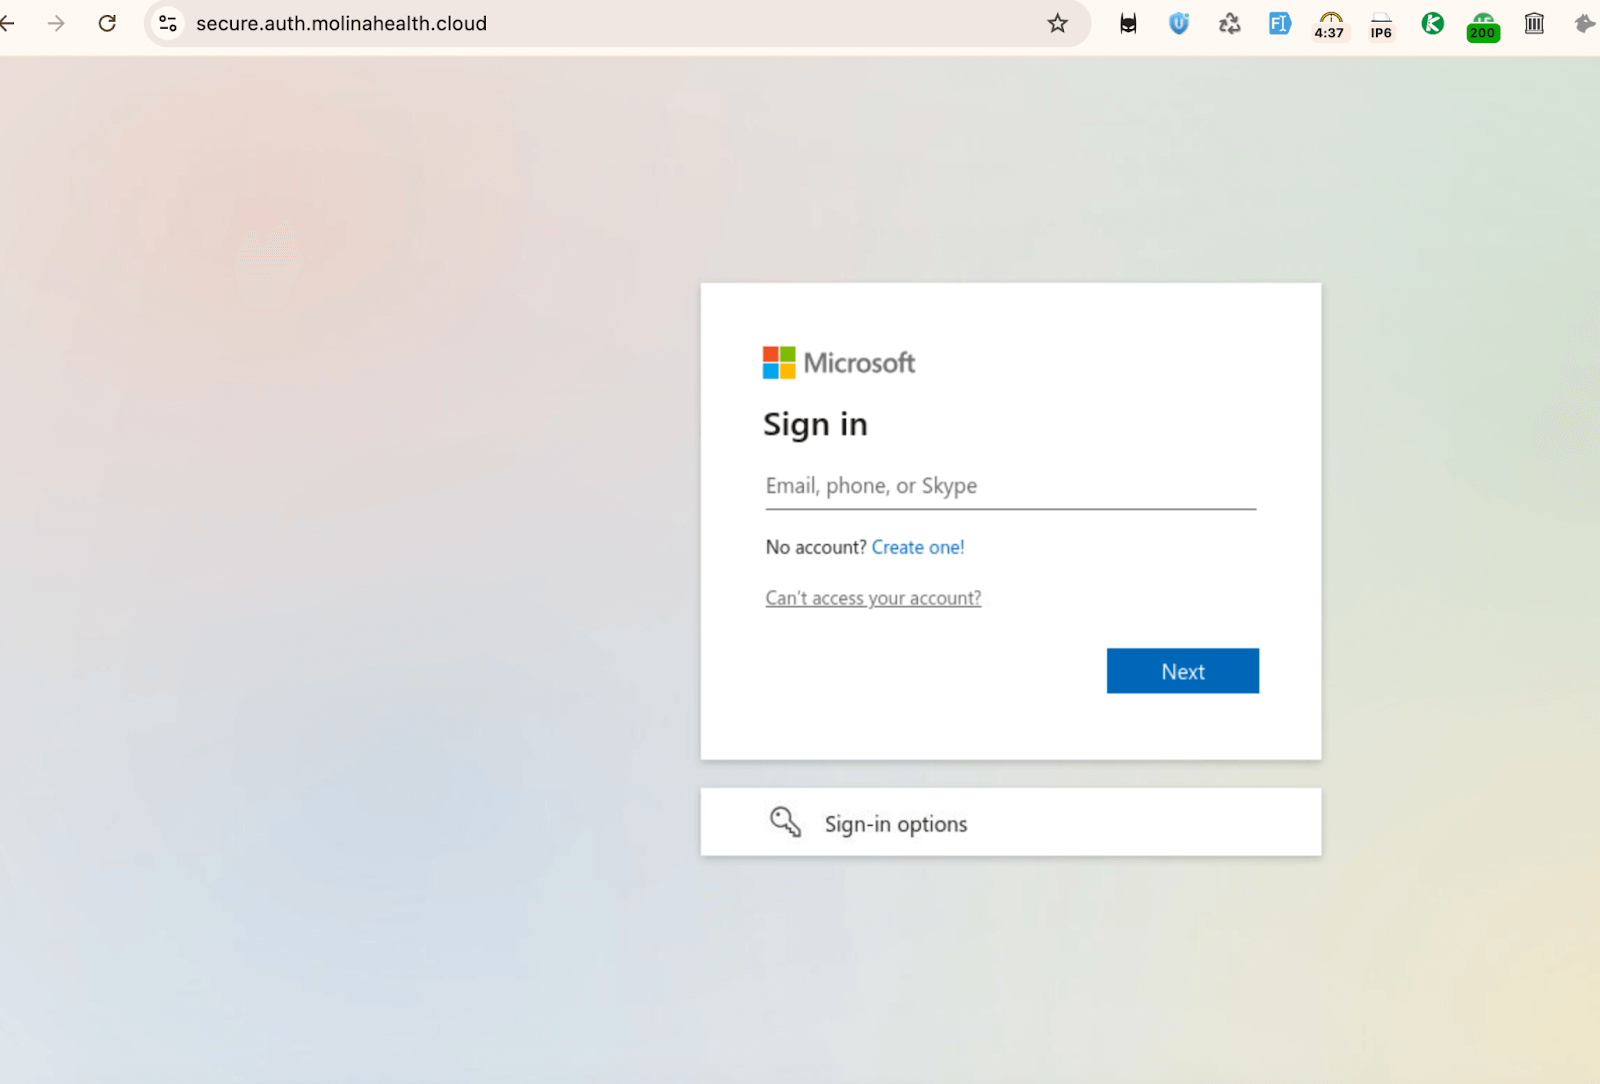The height and width of the screenshot is (1084, 1600).
Task: Click the 'Create one!' link
Action: (917, 547)
